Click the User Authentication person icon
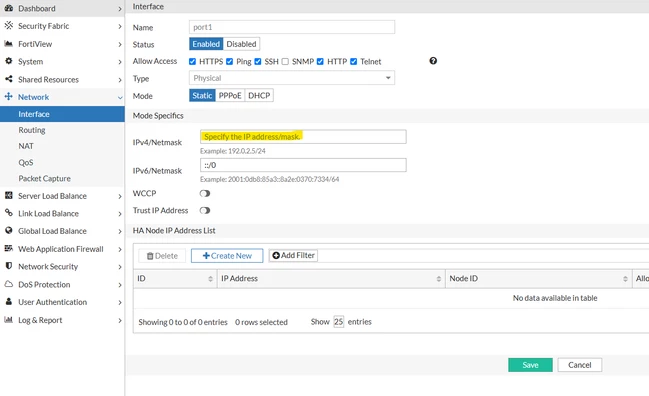The height and width of the screenshot is (396, 649). click(x=8, y=302)
